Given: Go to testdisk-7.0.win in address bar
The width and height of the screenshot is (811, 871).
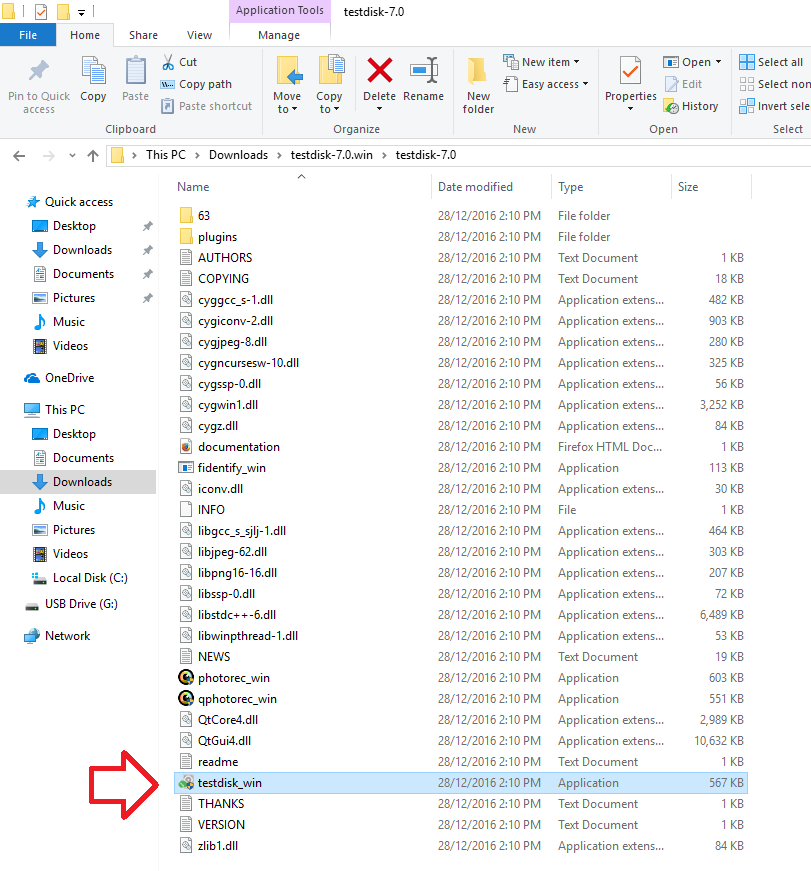Looking at the screenshot, I should click(x=332, y=155).
